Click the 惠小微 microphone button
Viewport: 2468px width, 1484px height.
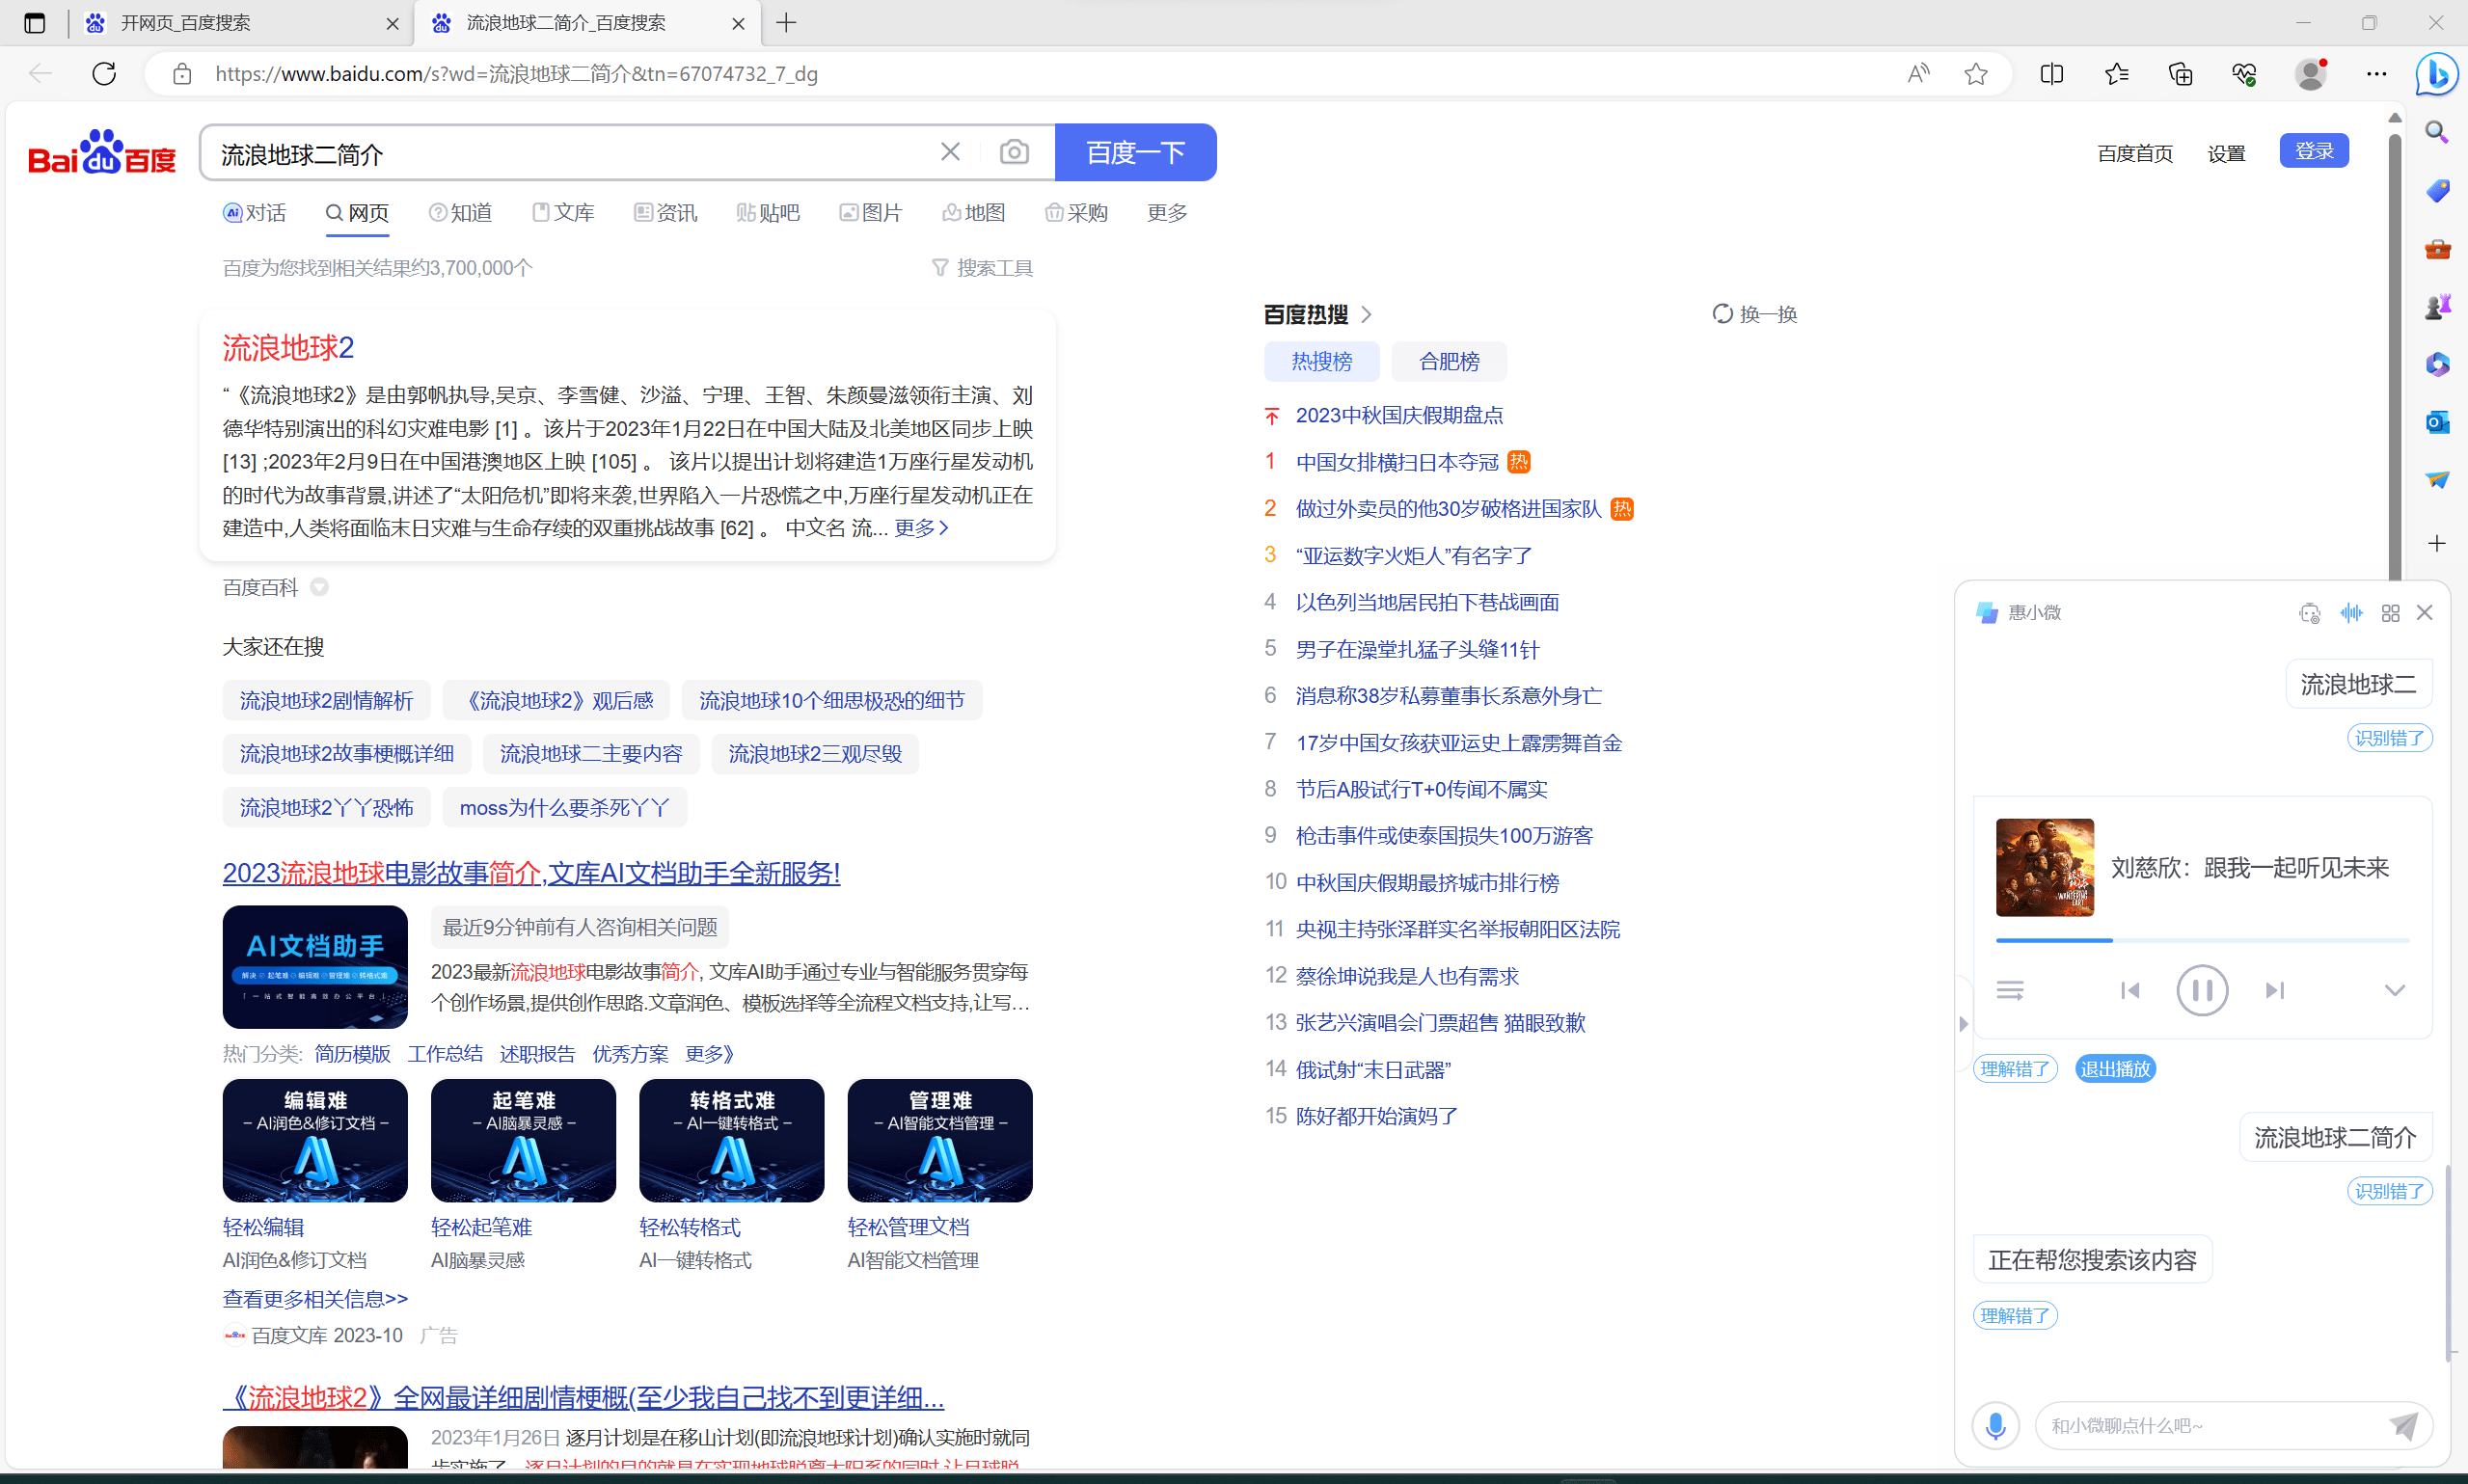1995,1425
